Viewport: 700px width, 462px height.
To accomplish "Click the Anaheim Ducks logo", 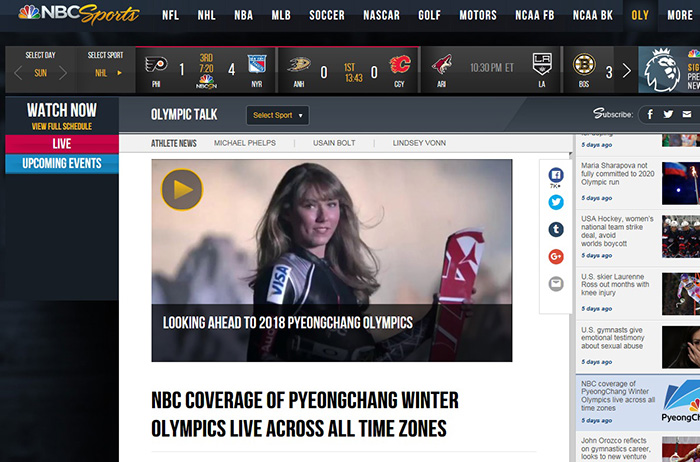I will coord(299,64).
